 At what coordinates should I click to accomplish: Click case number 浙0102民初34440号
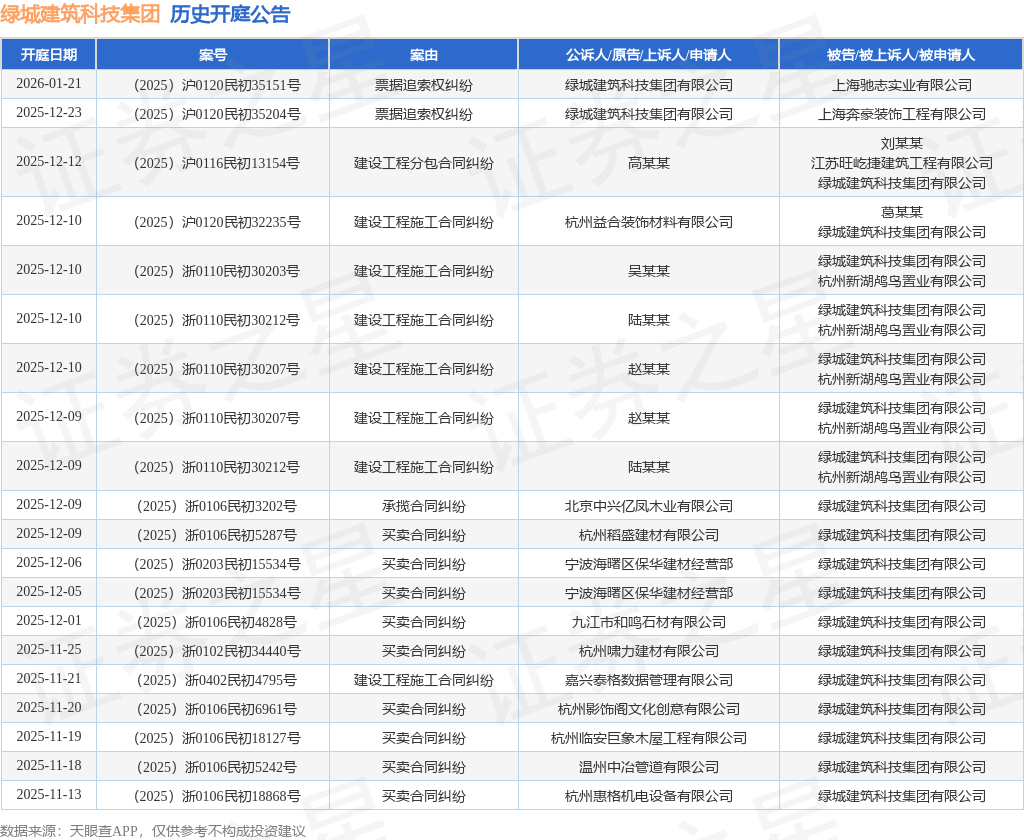point(217,651)
